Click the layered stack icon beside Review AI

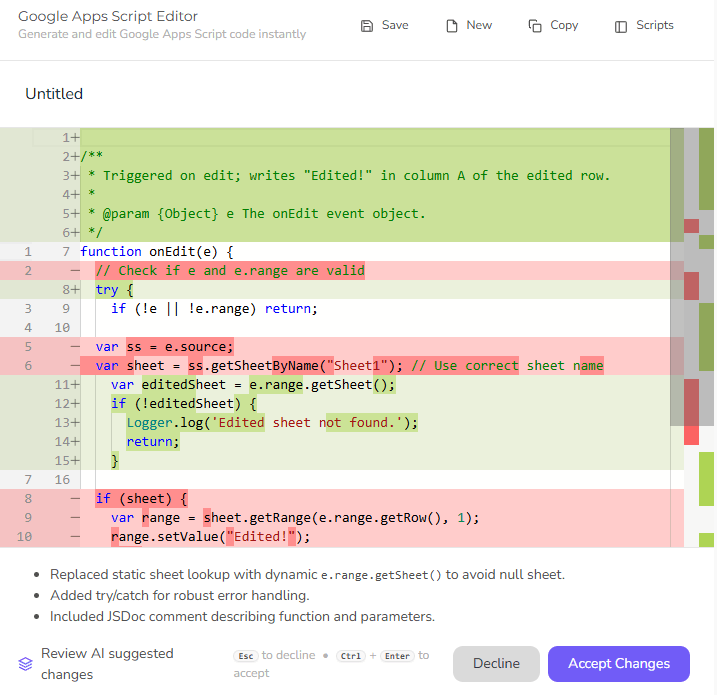pos(25,663)
